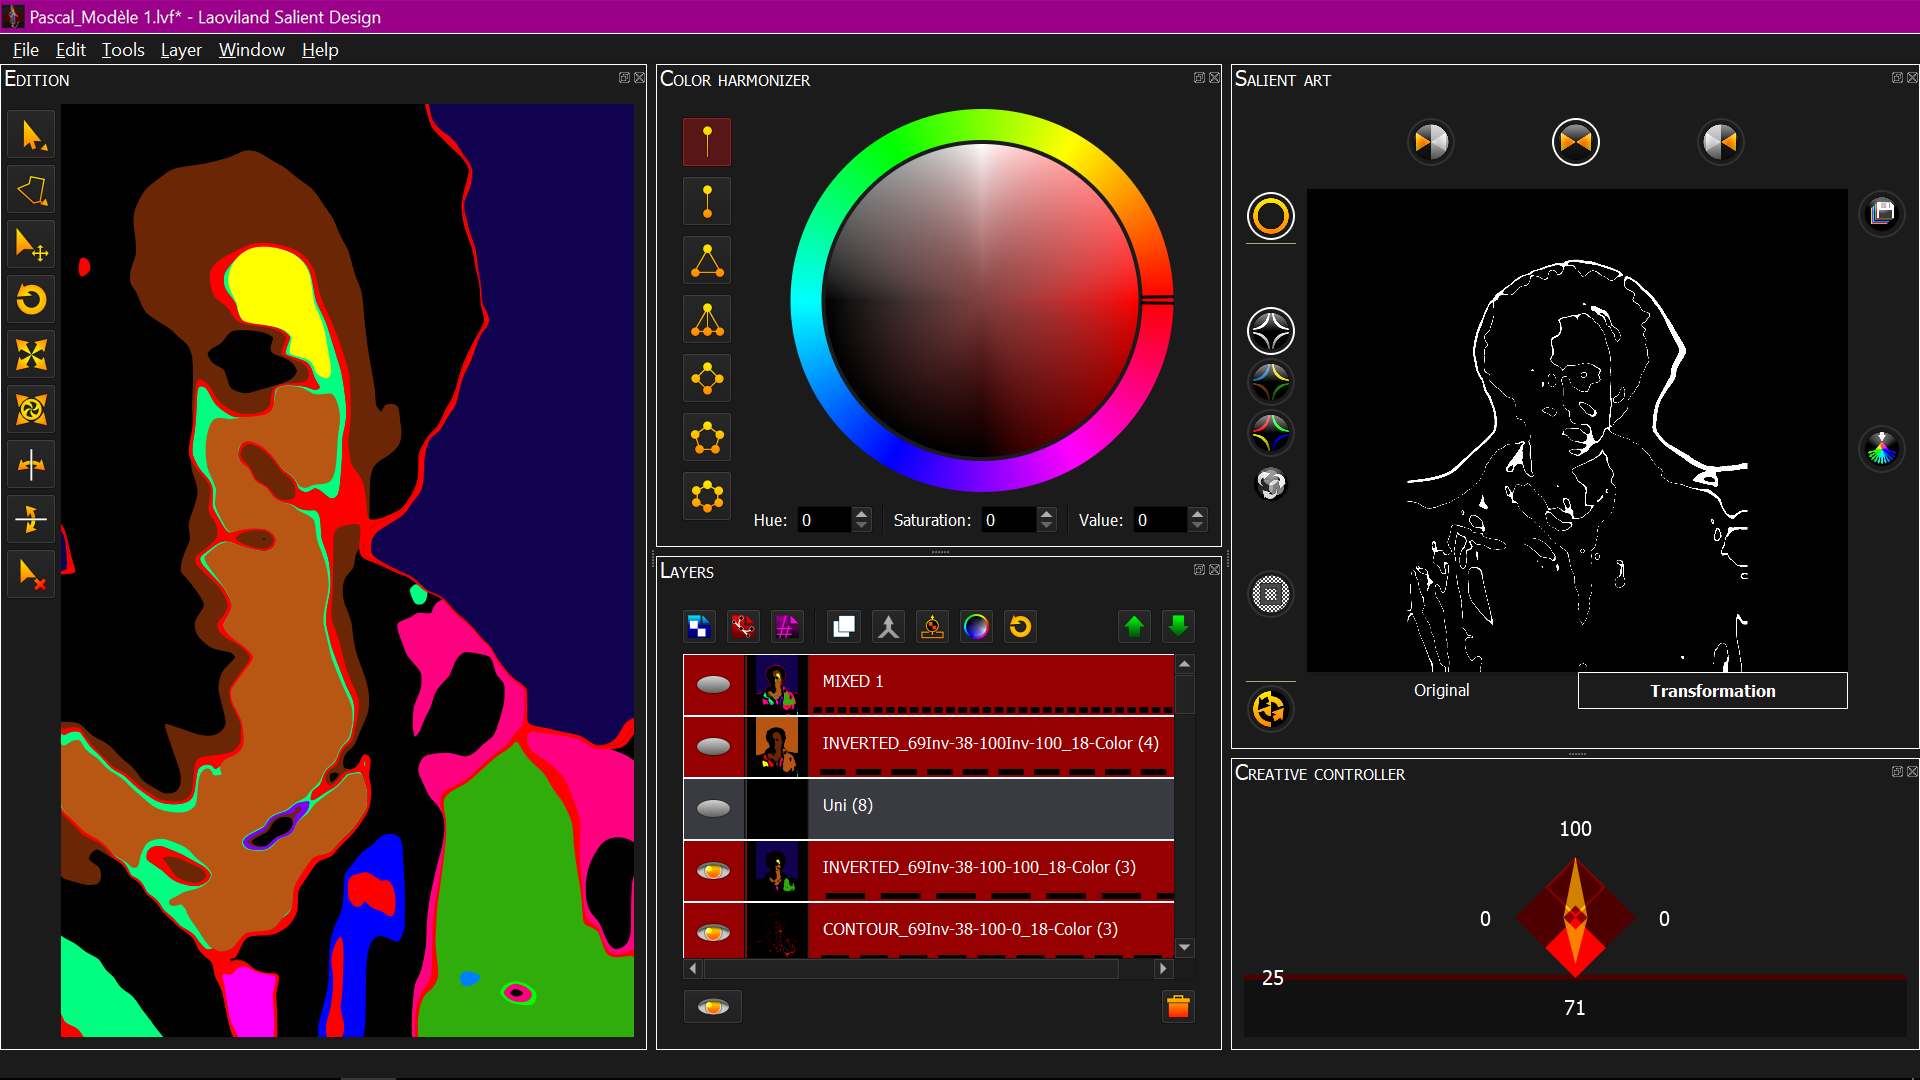
Task: Click the hexagonal harmony pattern icon
Action: click(709, 496)
